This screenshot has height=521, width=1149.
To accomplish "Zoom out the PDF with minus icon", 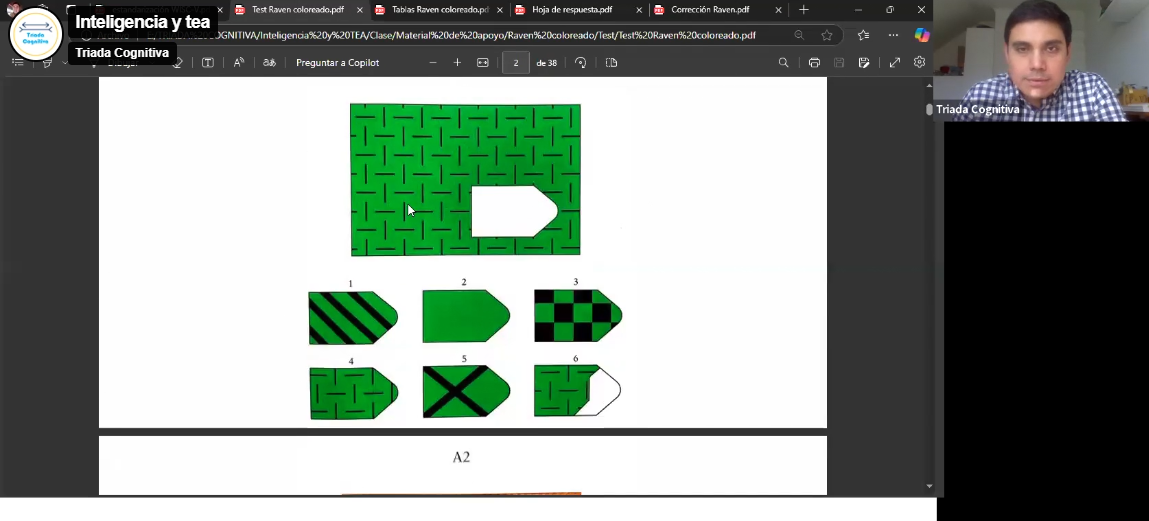I will point(433,63).
